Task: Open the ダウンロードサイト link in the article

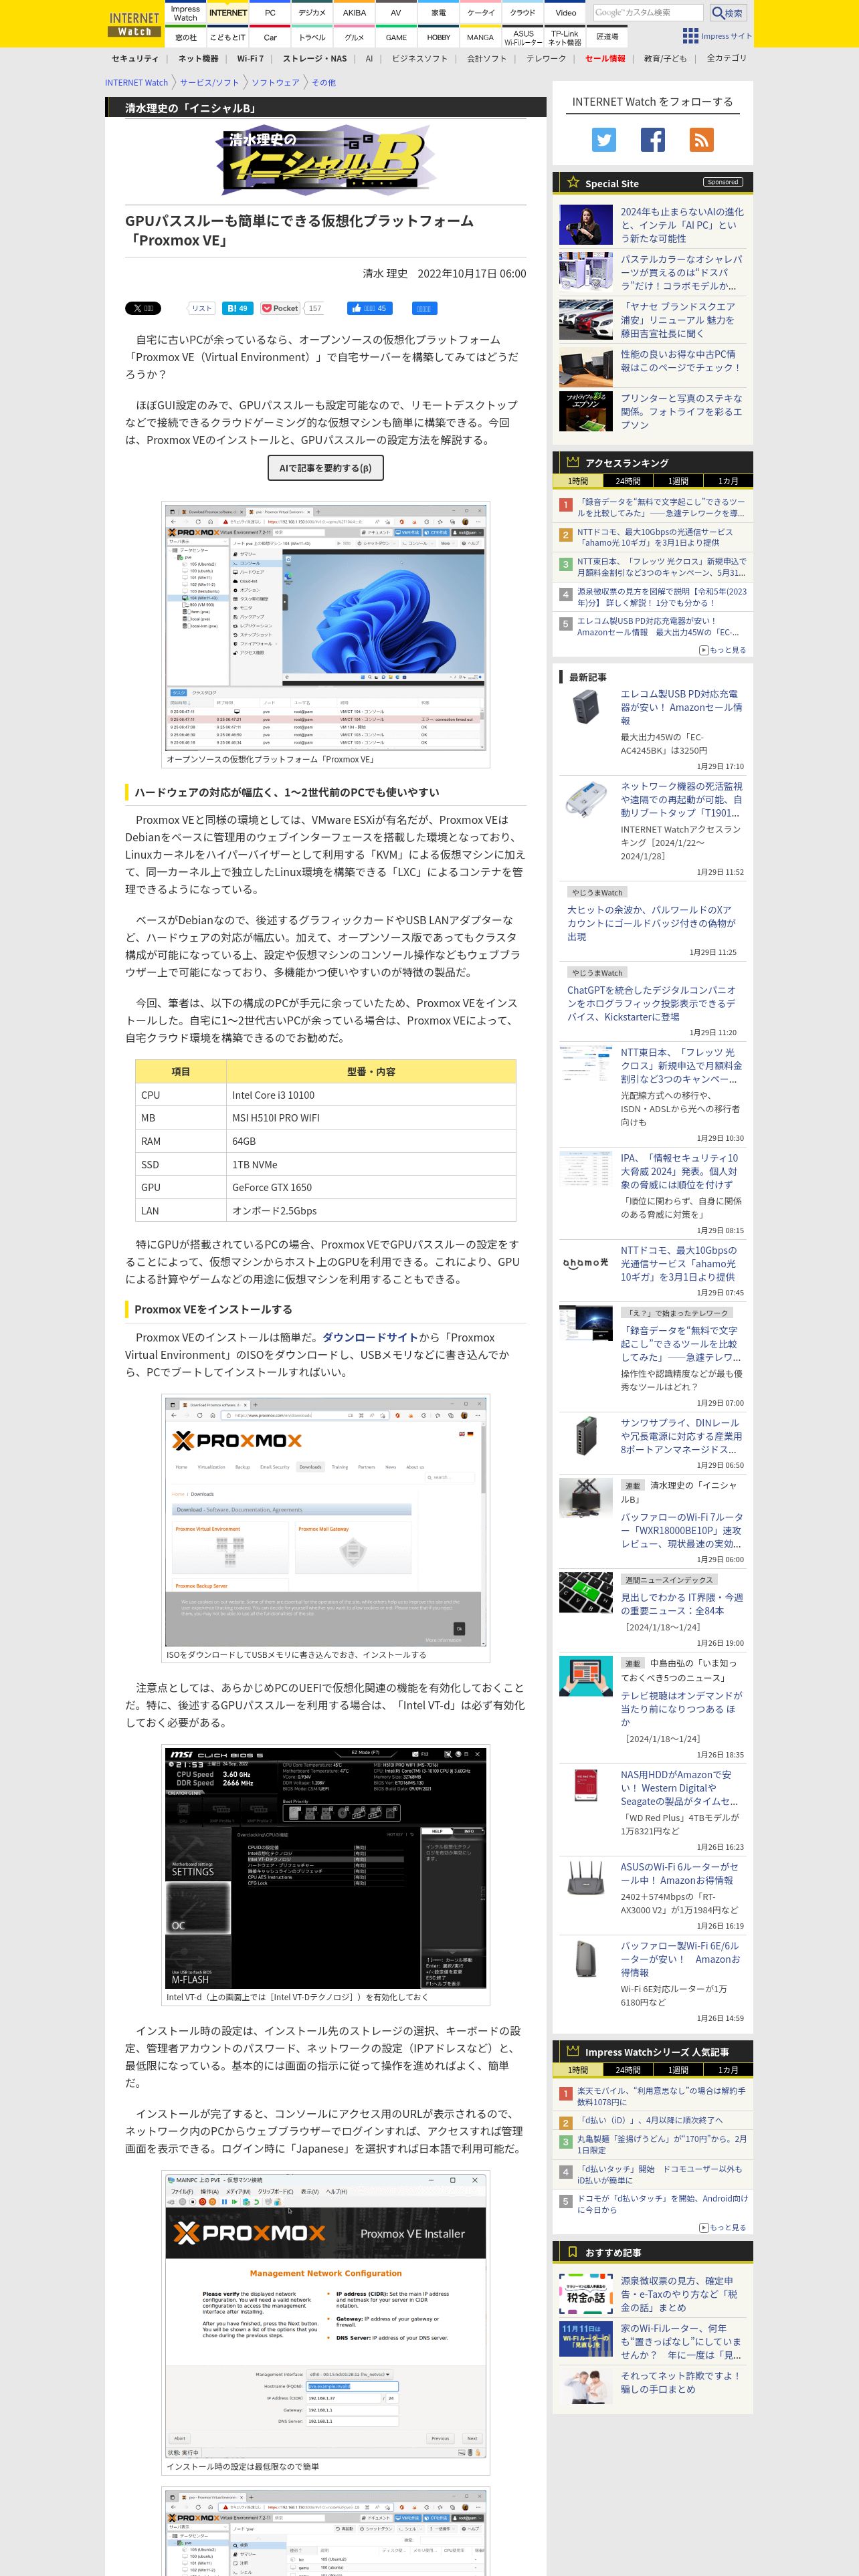Action: [369, 1338]
